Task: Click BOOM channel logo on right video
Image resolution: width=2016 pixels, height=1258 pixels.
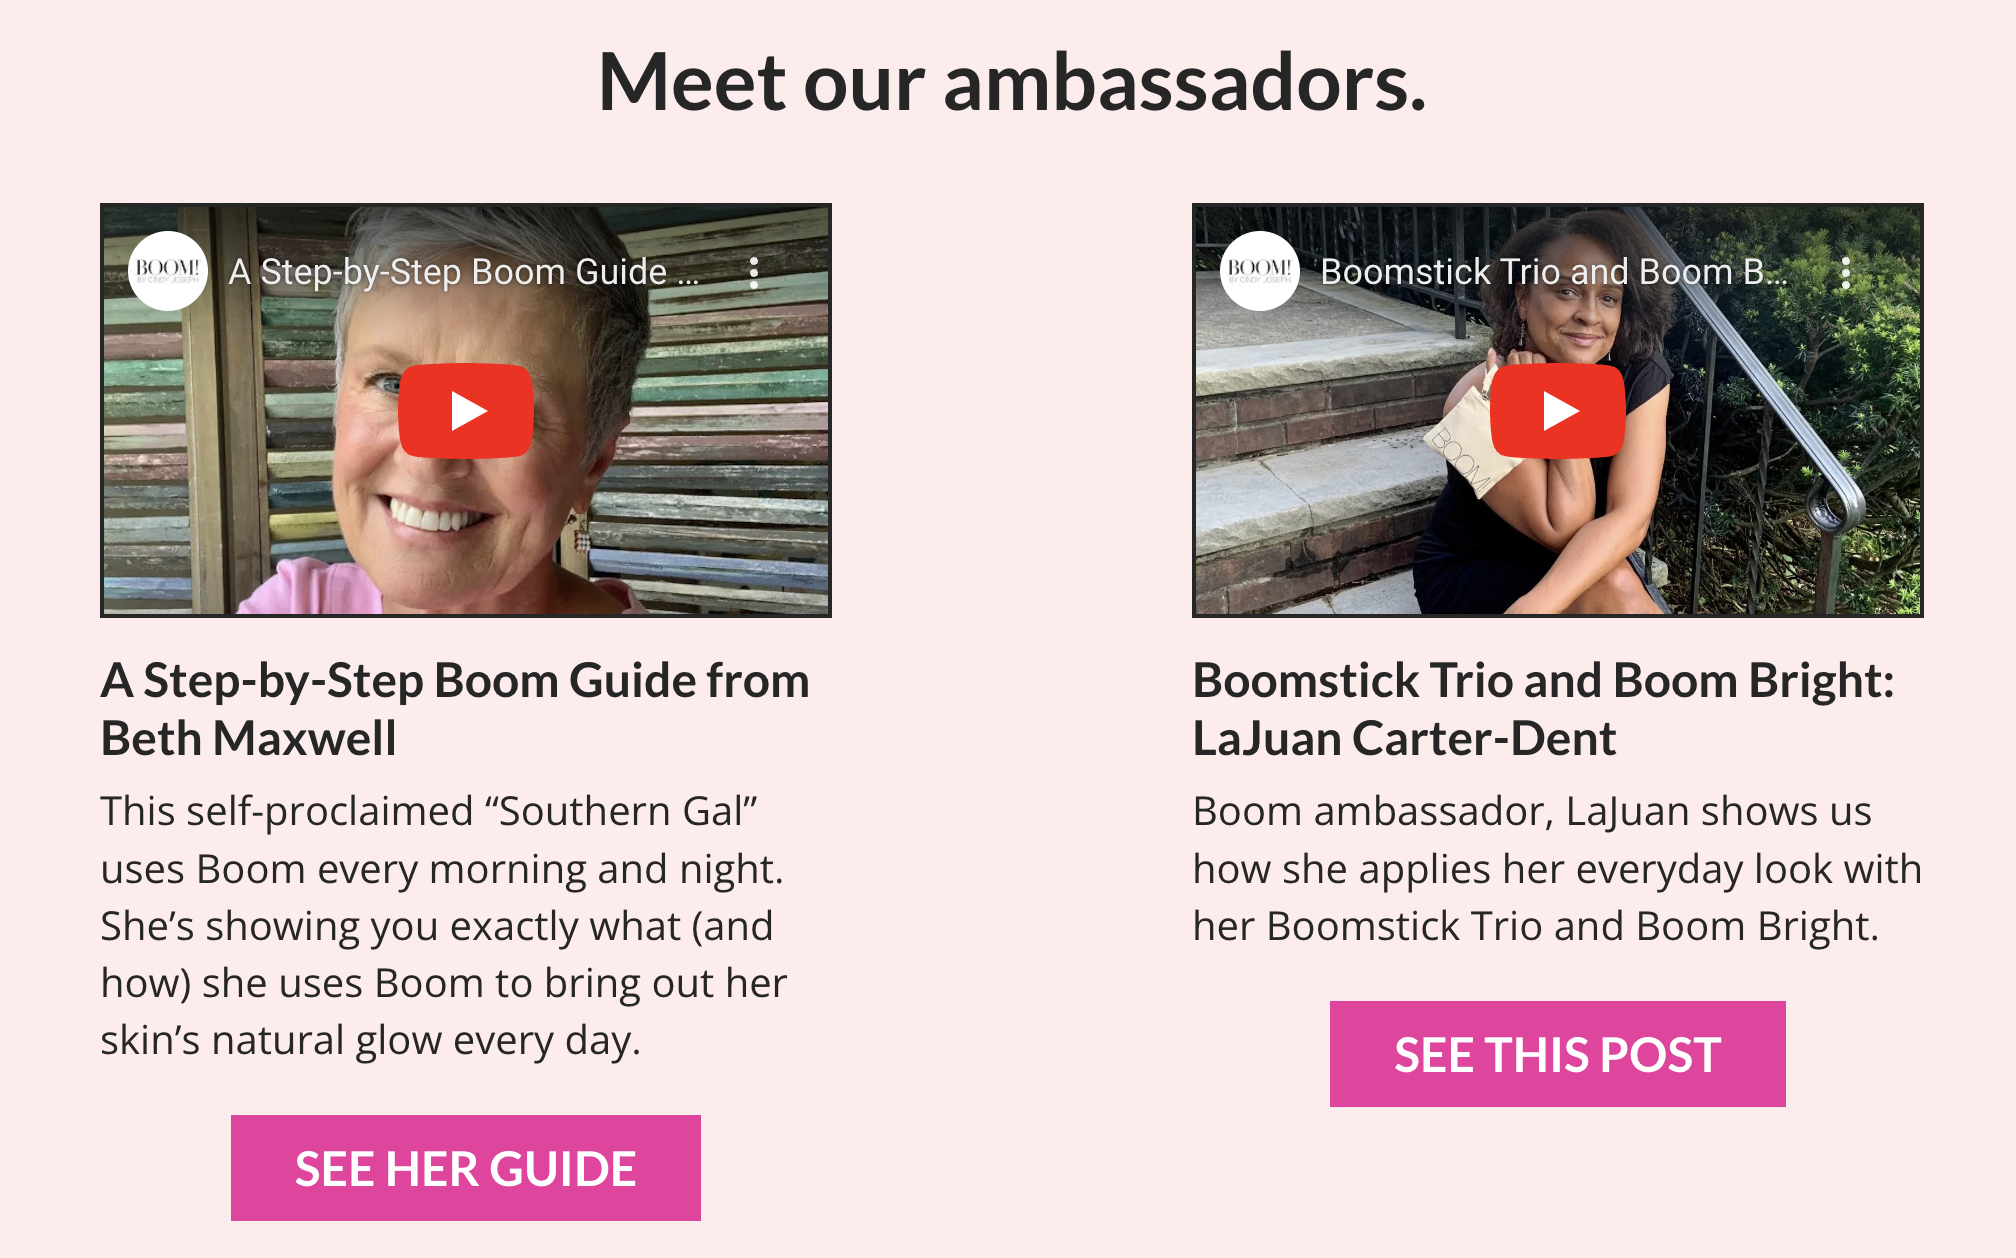Action: point(1260,271)
